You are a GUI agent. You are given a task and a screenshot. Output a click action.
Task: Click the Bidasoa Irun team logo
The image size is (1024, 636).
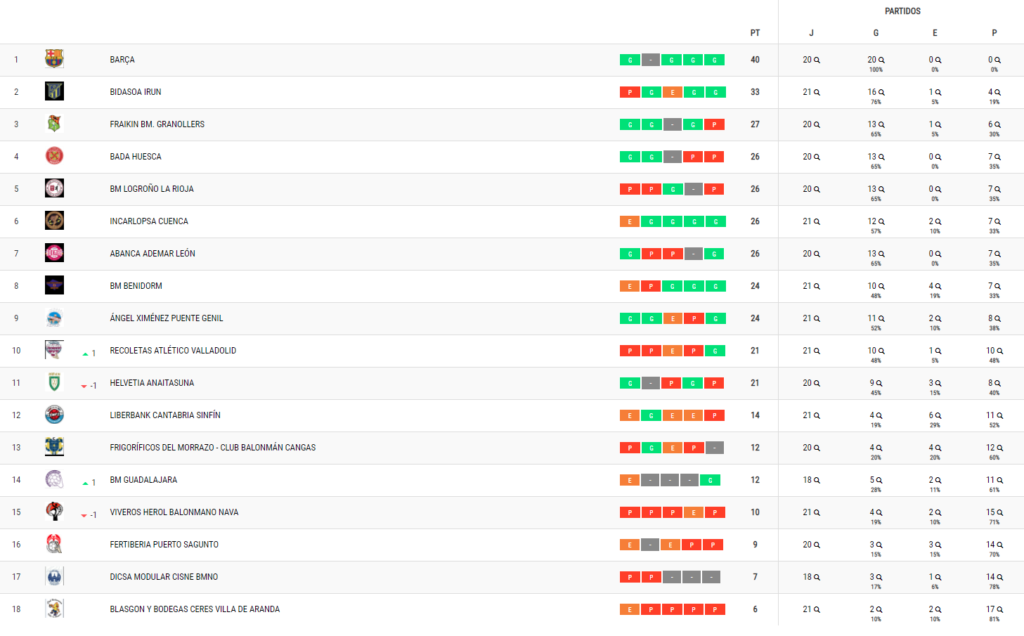54,91
